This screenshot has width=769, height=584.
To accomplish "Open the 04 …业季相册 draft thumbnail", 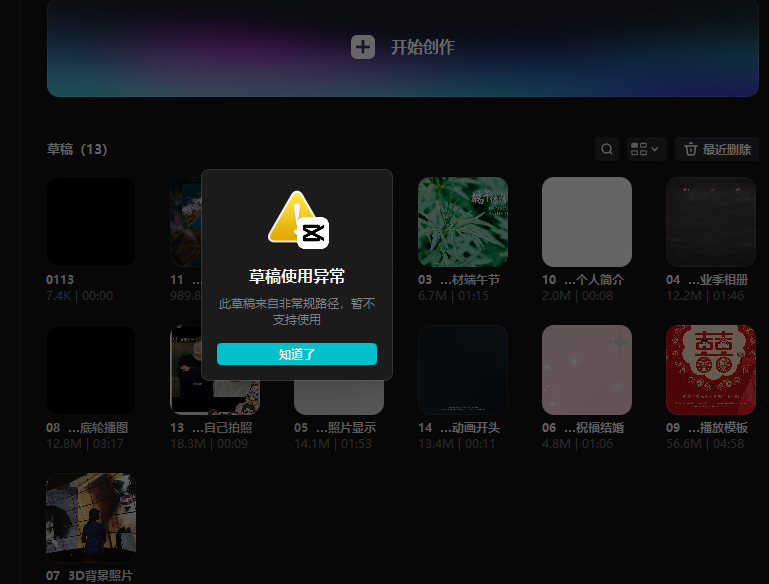I will click(711, 222).
